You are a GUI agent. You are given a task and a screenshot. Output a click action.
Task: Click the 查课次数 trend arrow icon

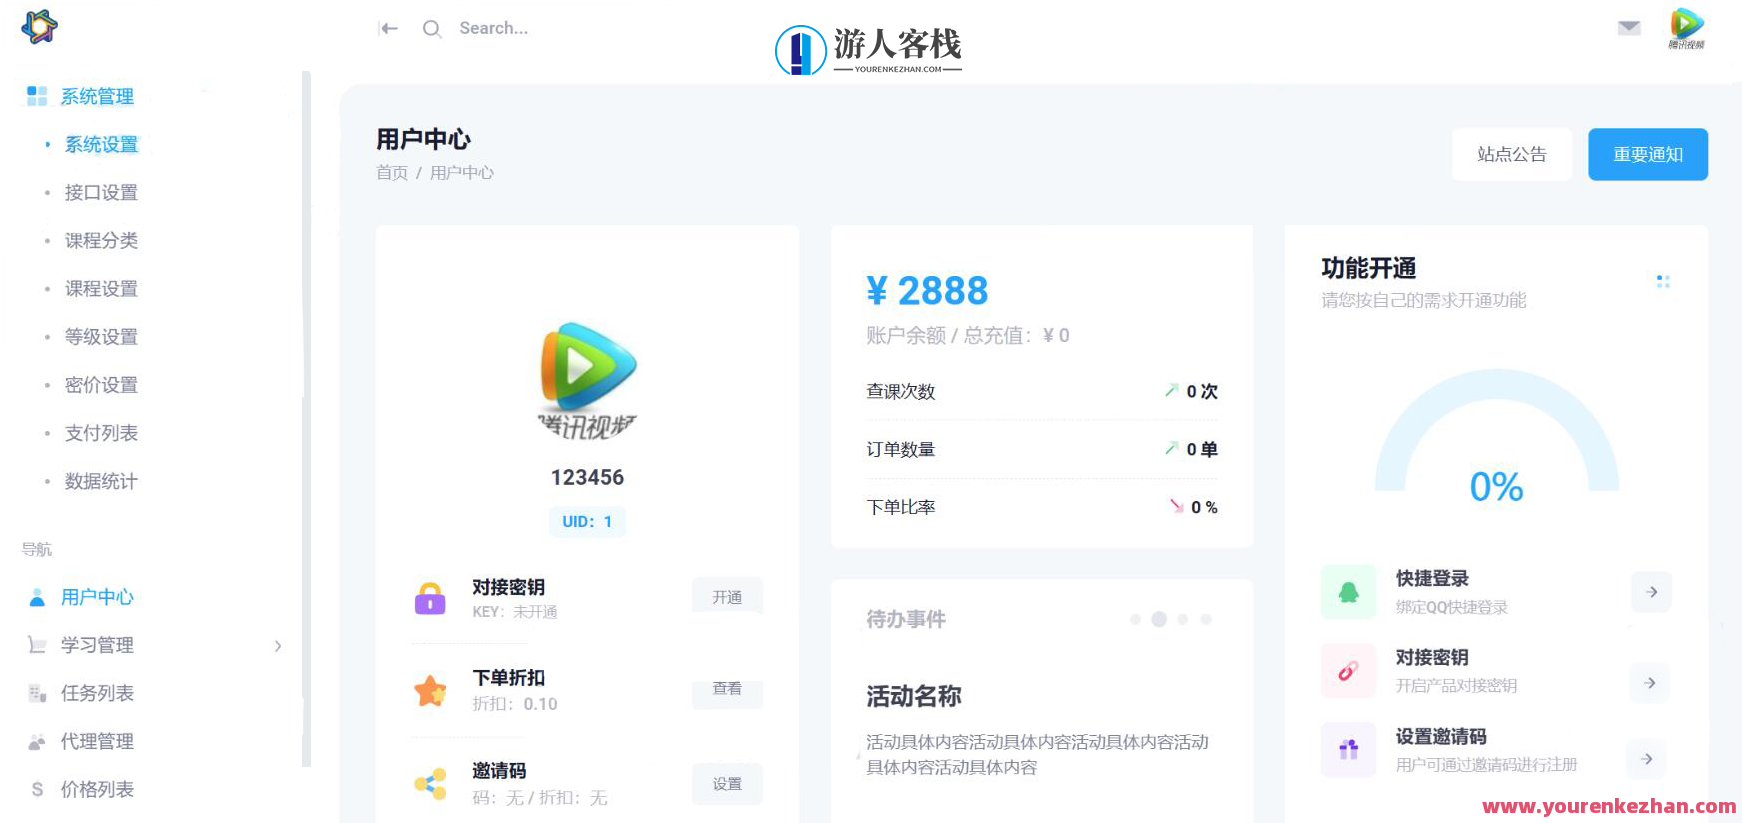click(1171, 390)
